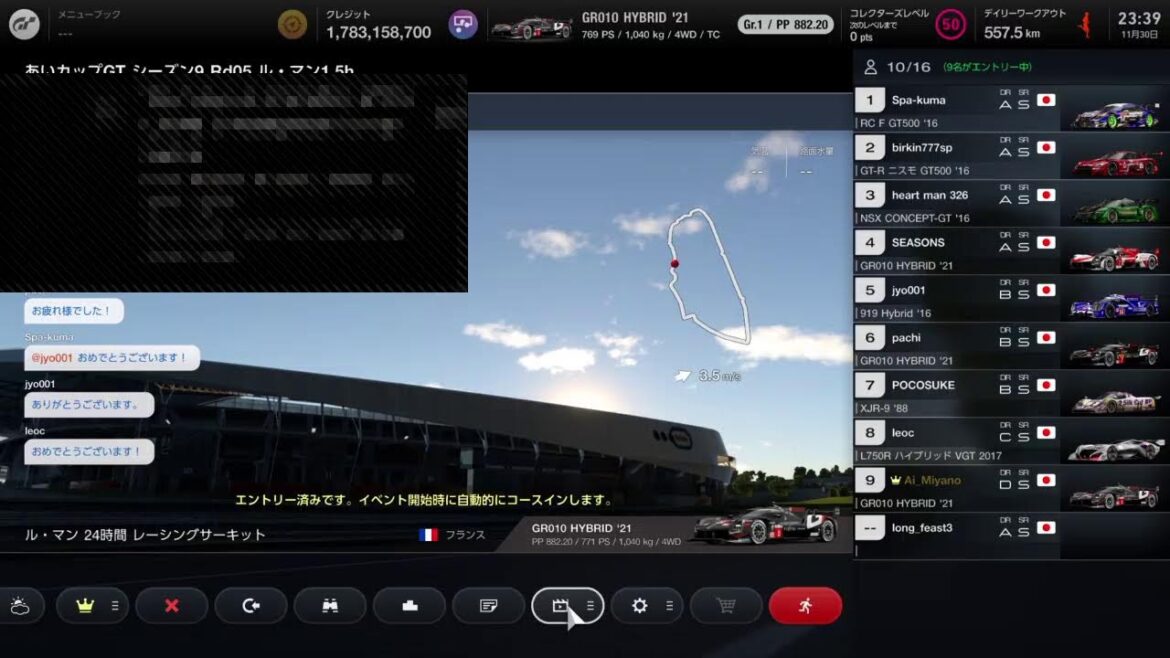Screen dimensions: 1170x658
Task: Click the greyed-out shopping cart button
Action: point(726,606)
